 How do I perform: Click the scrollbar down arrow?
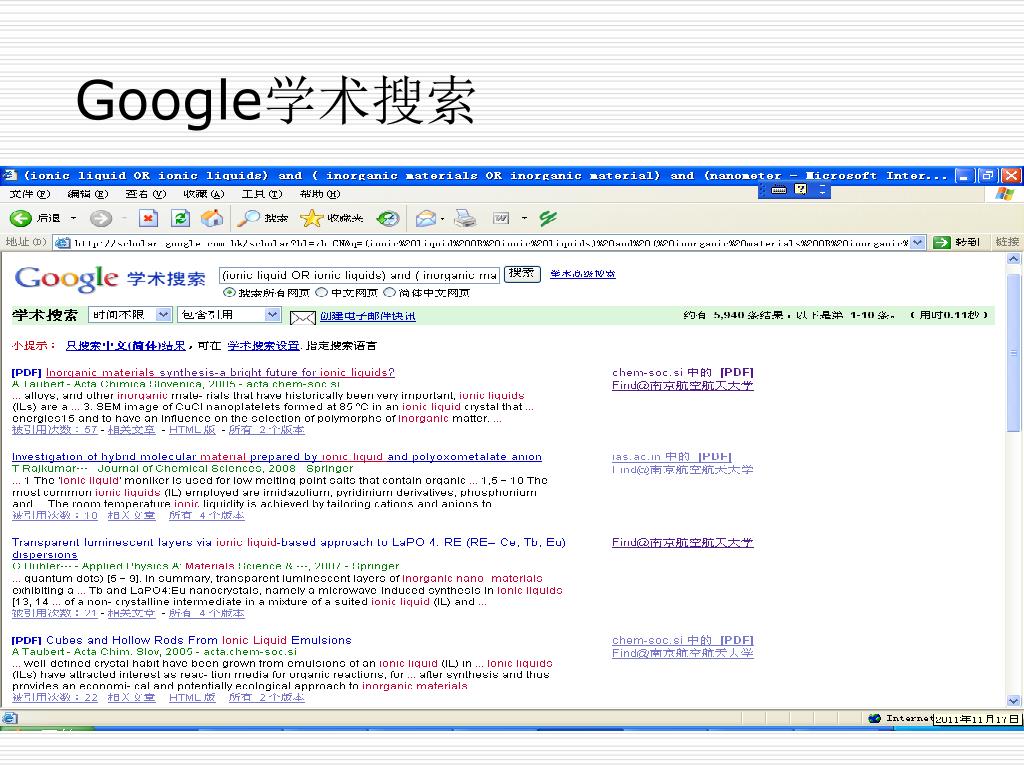pyautogui.click(x=1013, y=701)
